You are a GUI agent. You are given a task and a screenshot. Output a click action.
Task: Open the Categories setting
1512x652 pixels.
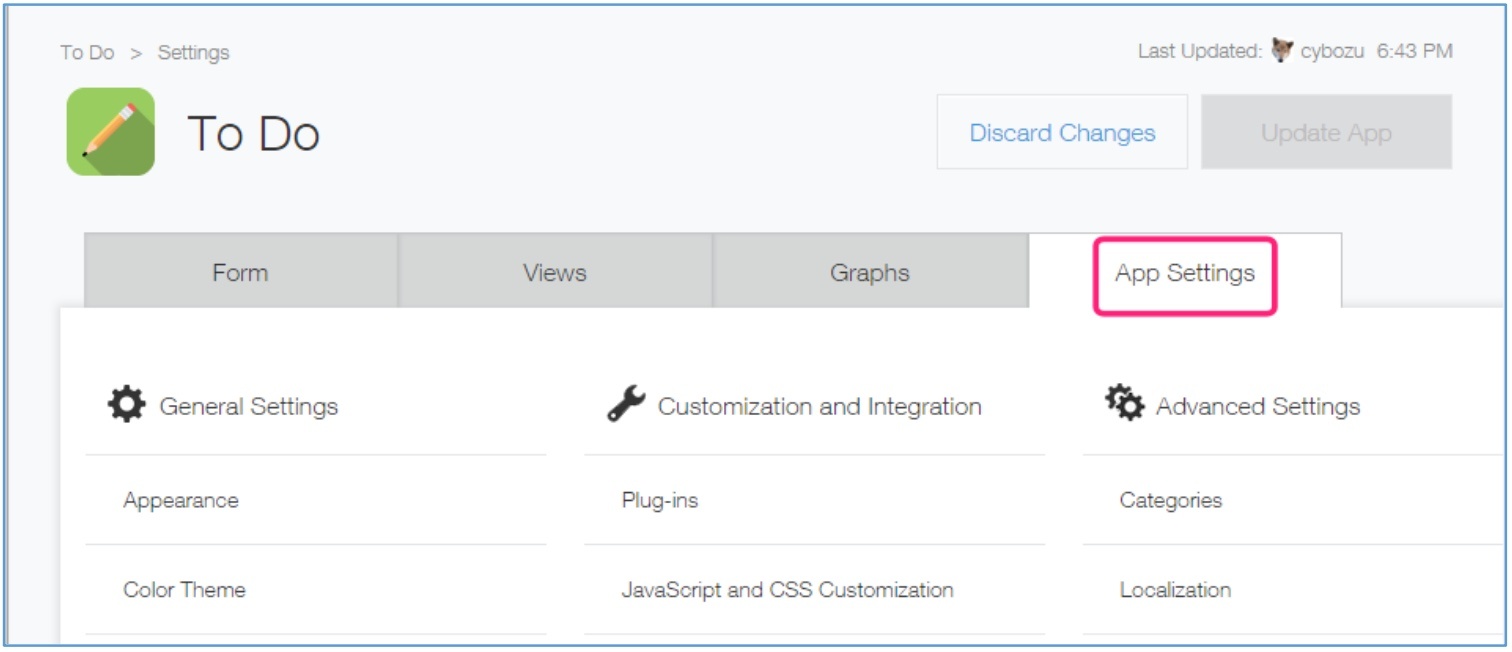1170,500
